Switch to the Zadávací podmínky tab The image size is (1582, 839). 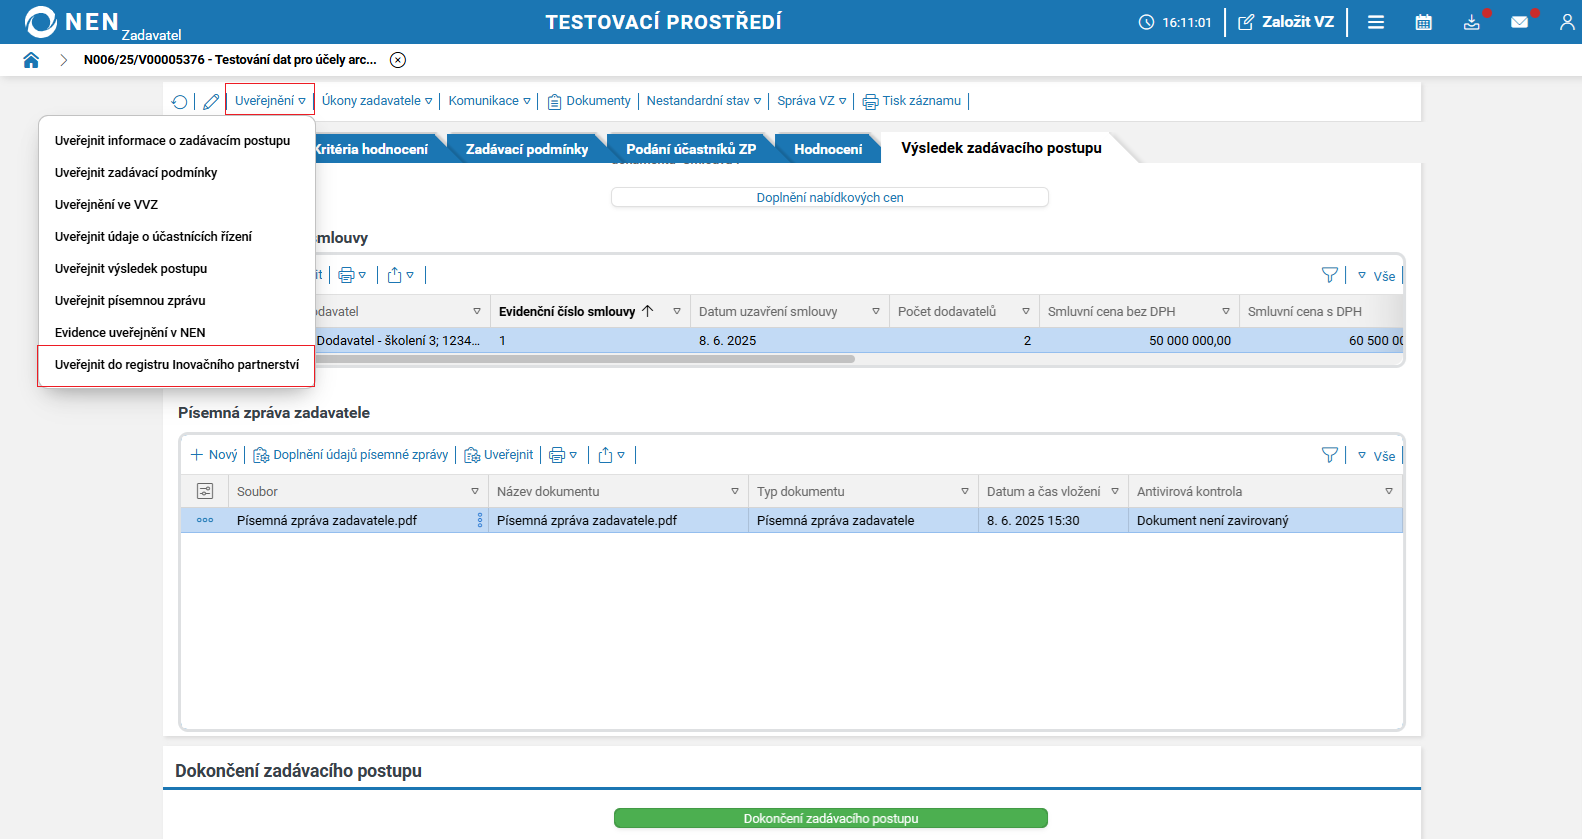(x=527, y=149)
